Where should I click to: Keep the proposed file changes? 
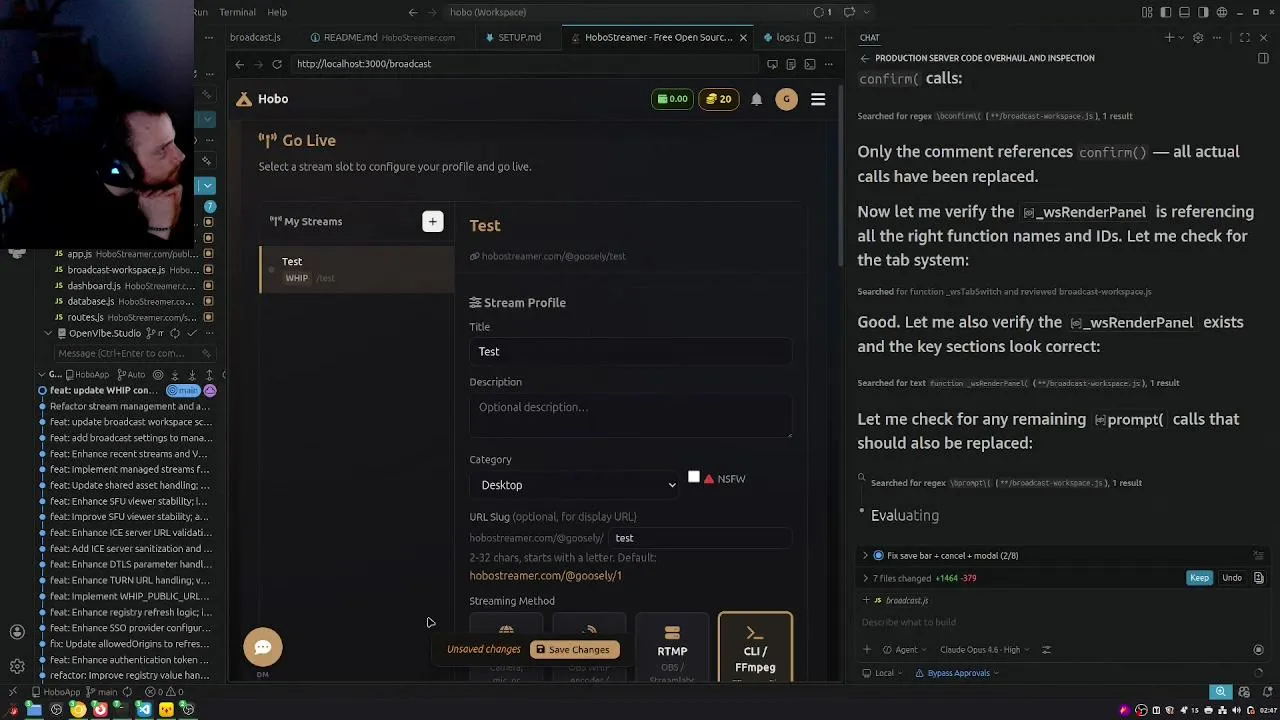[x=1199, y=578]
